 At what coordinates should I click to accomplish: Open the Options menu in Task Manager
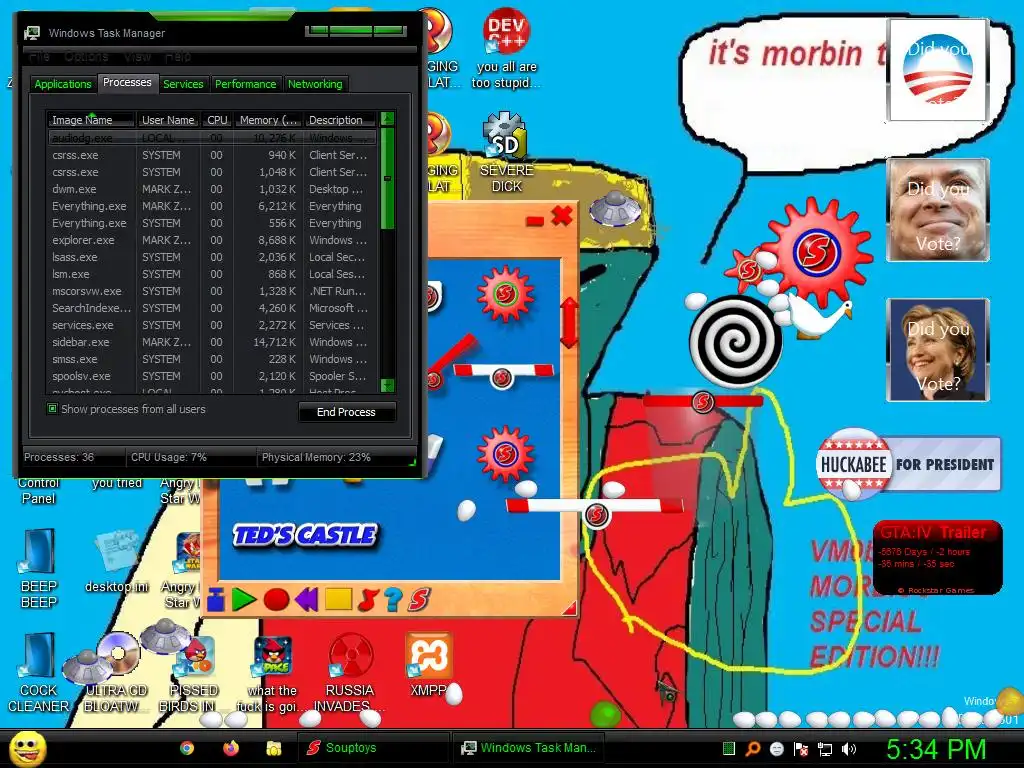click(x=86, y=57)
